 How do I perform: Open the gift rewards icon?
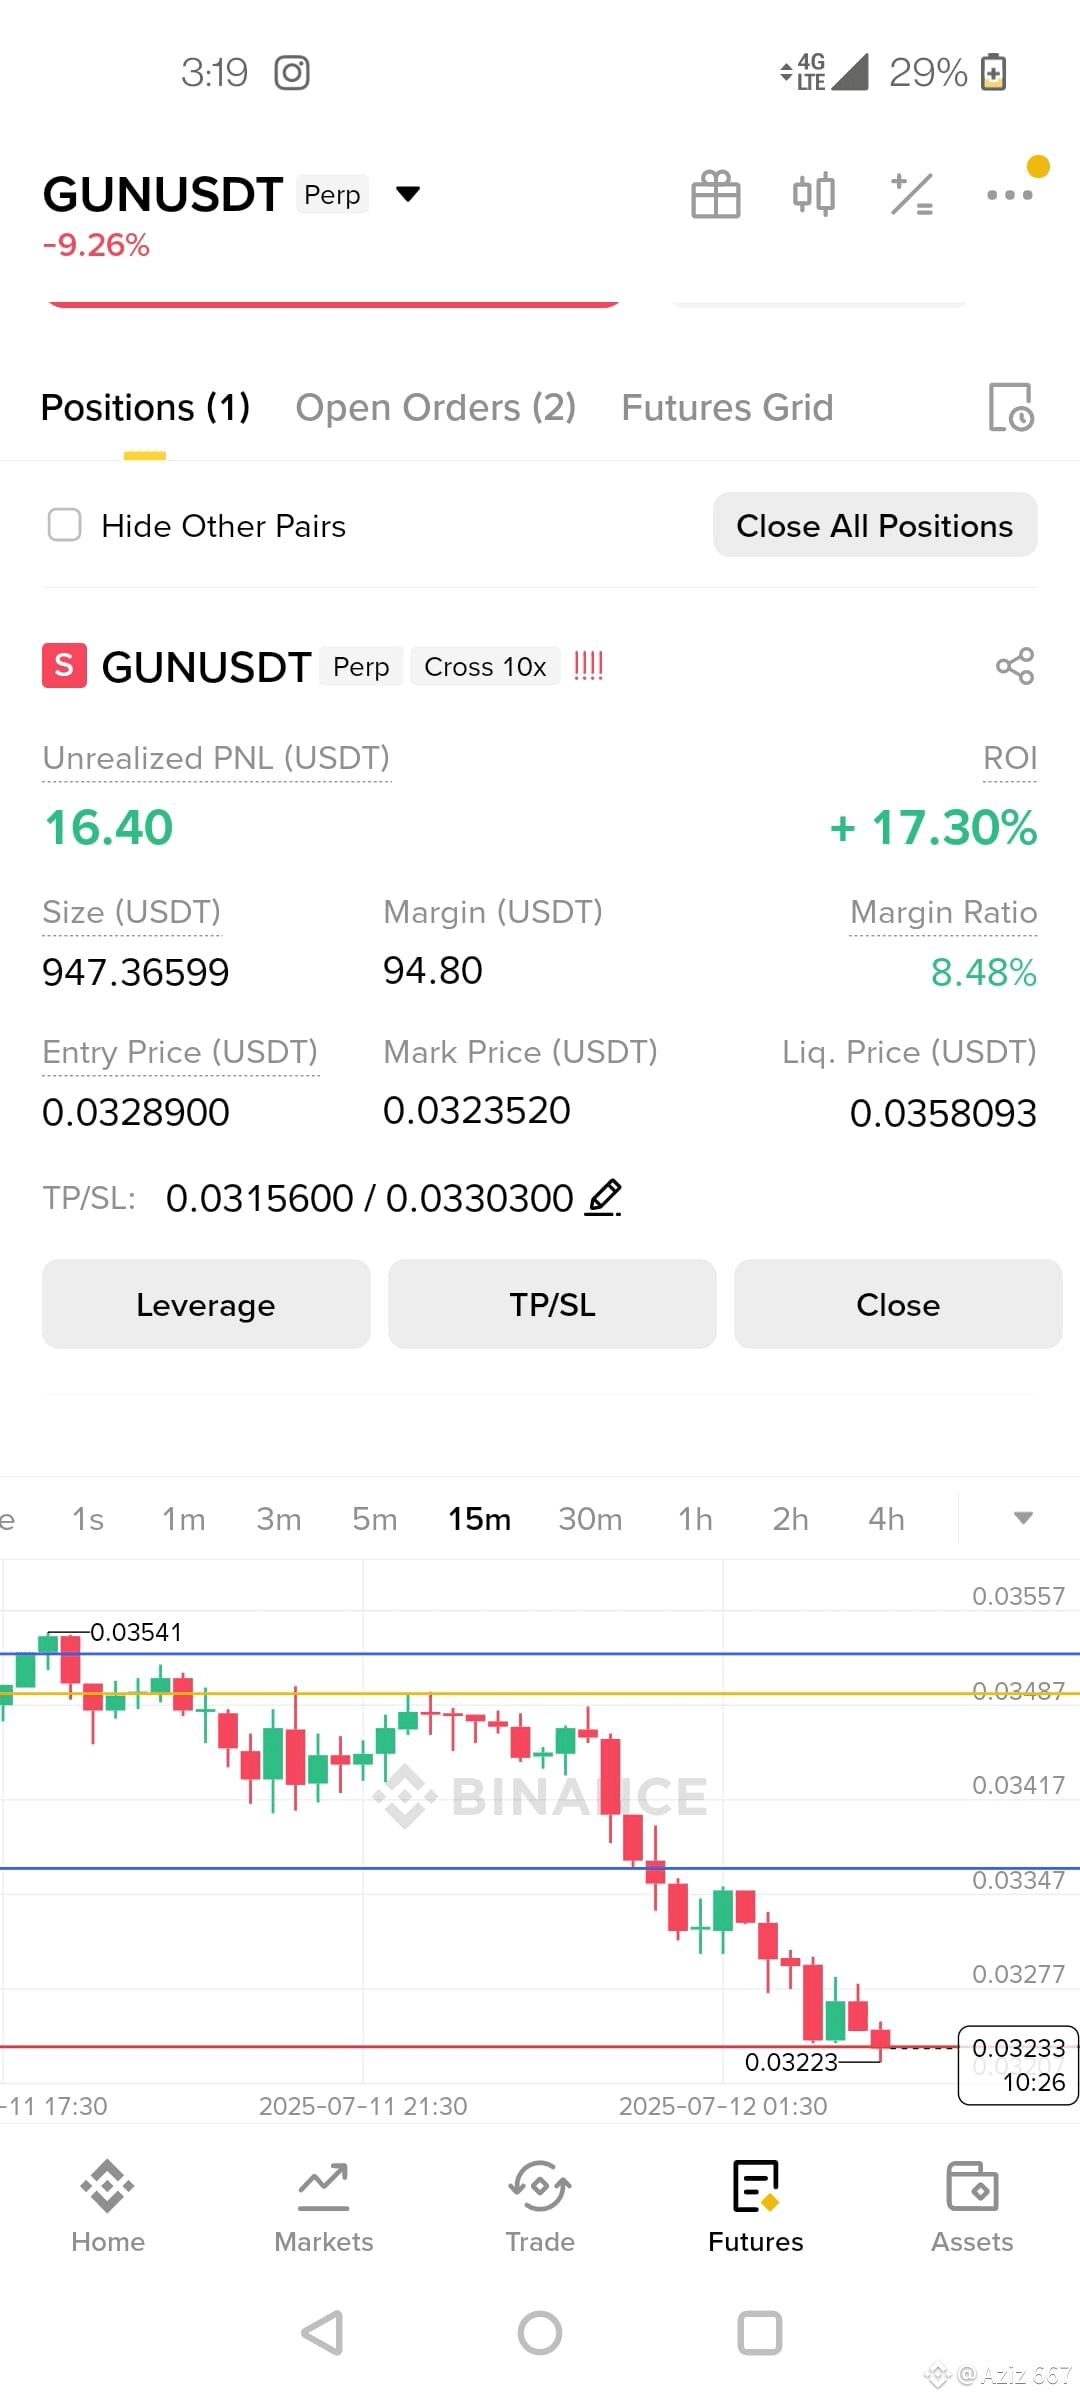pyautogui.click(x=716, y=194)
